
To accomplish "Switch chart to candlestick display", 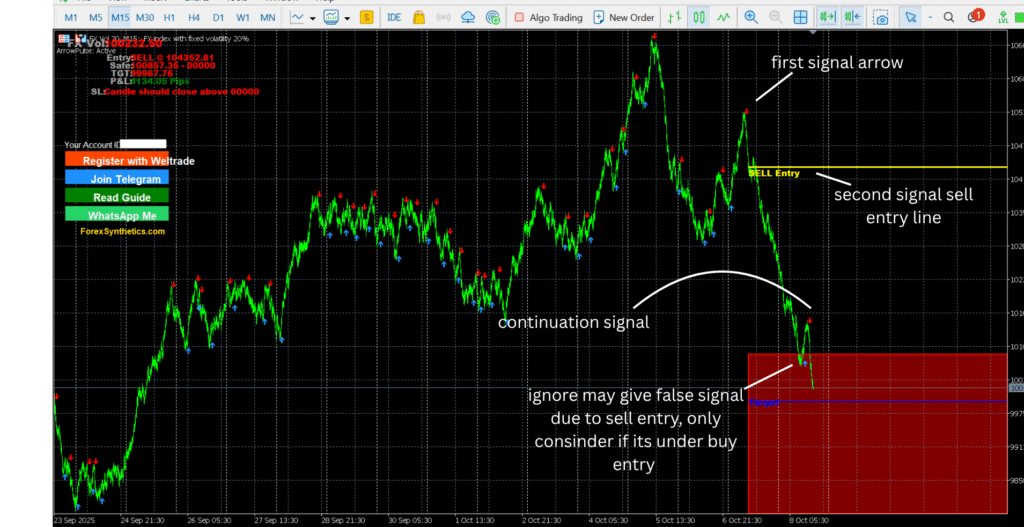I will (700, 17).
